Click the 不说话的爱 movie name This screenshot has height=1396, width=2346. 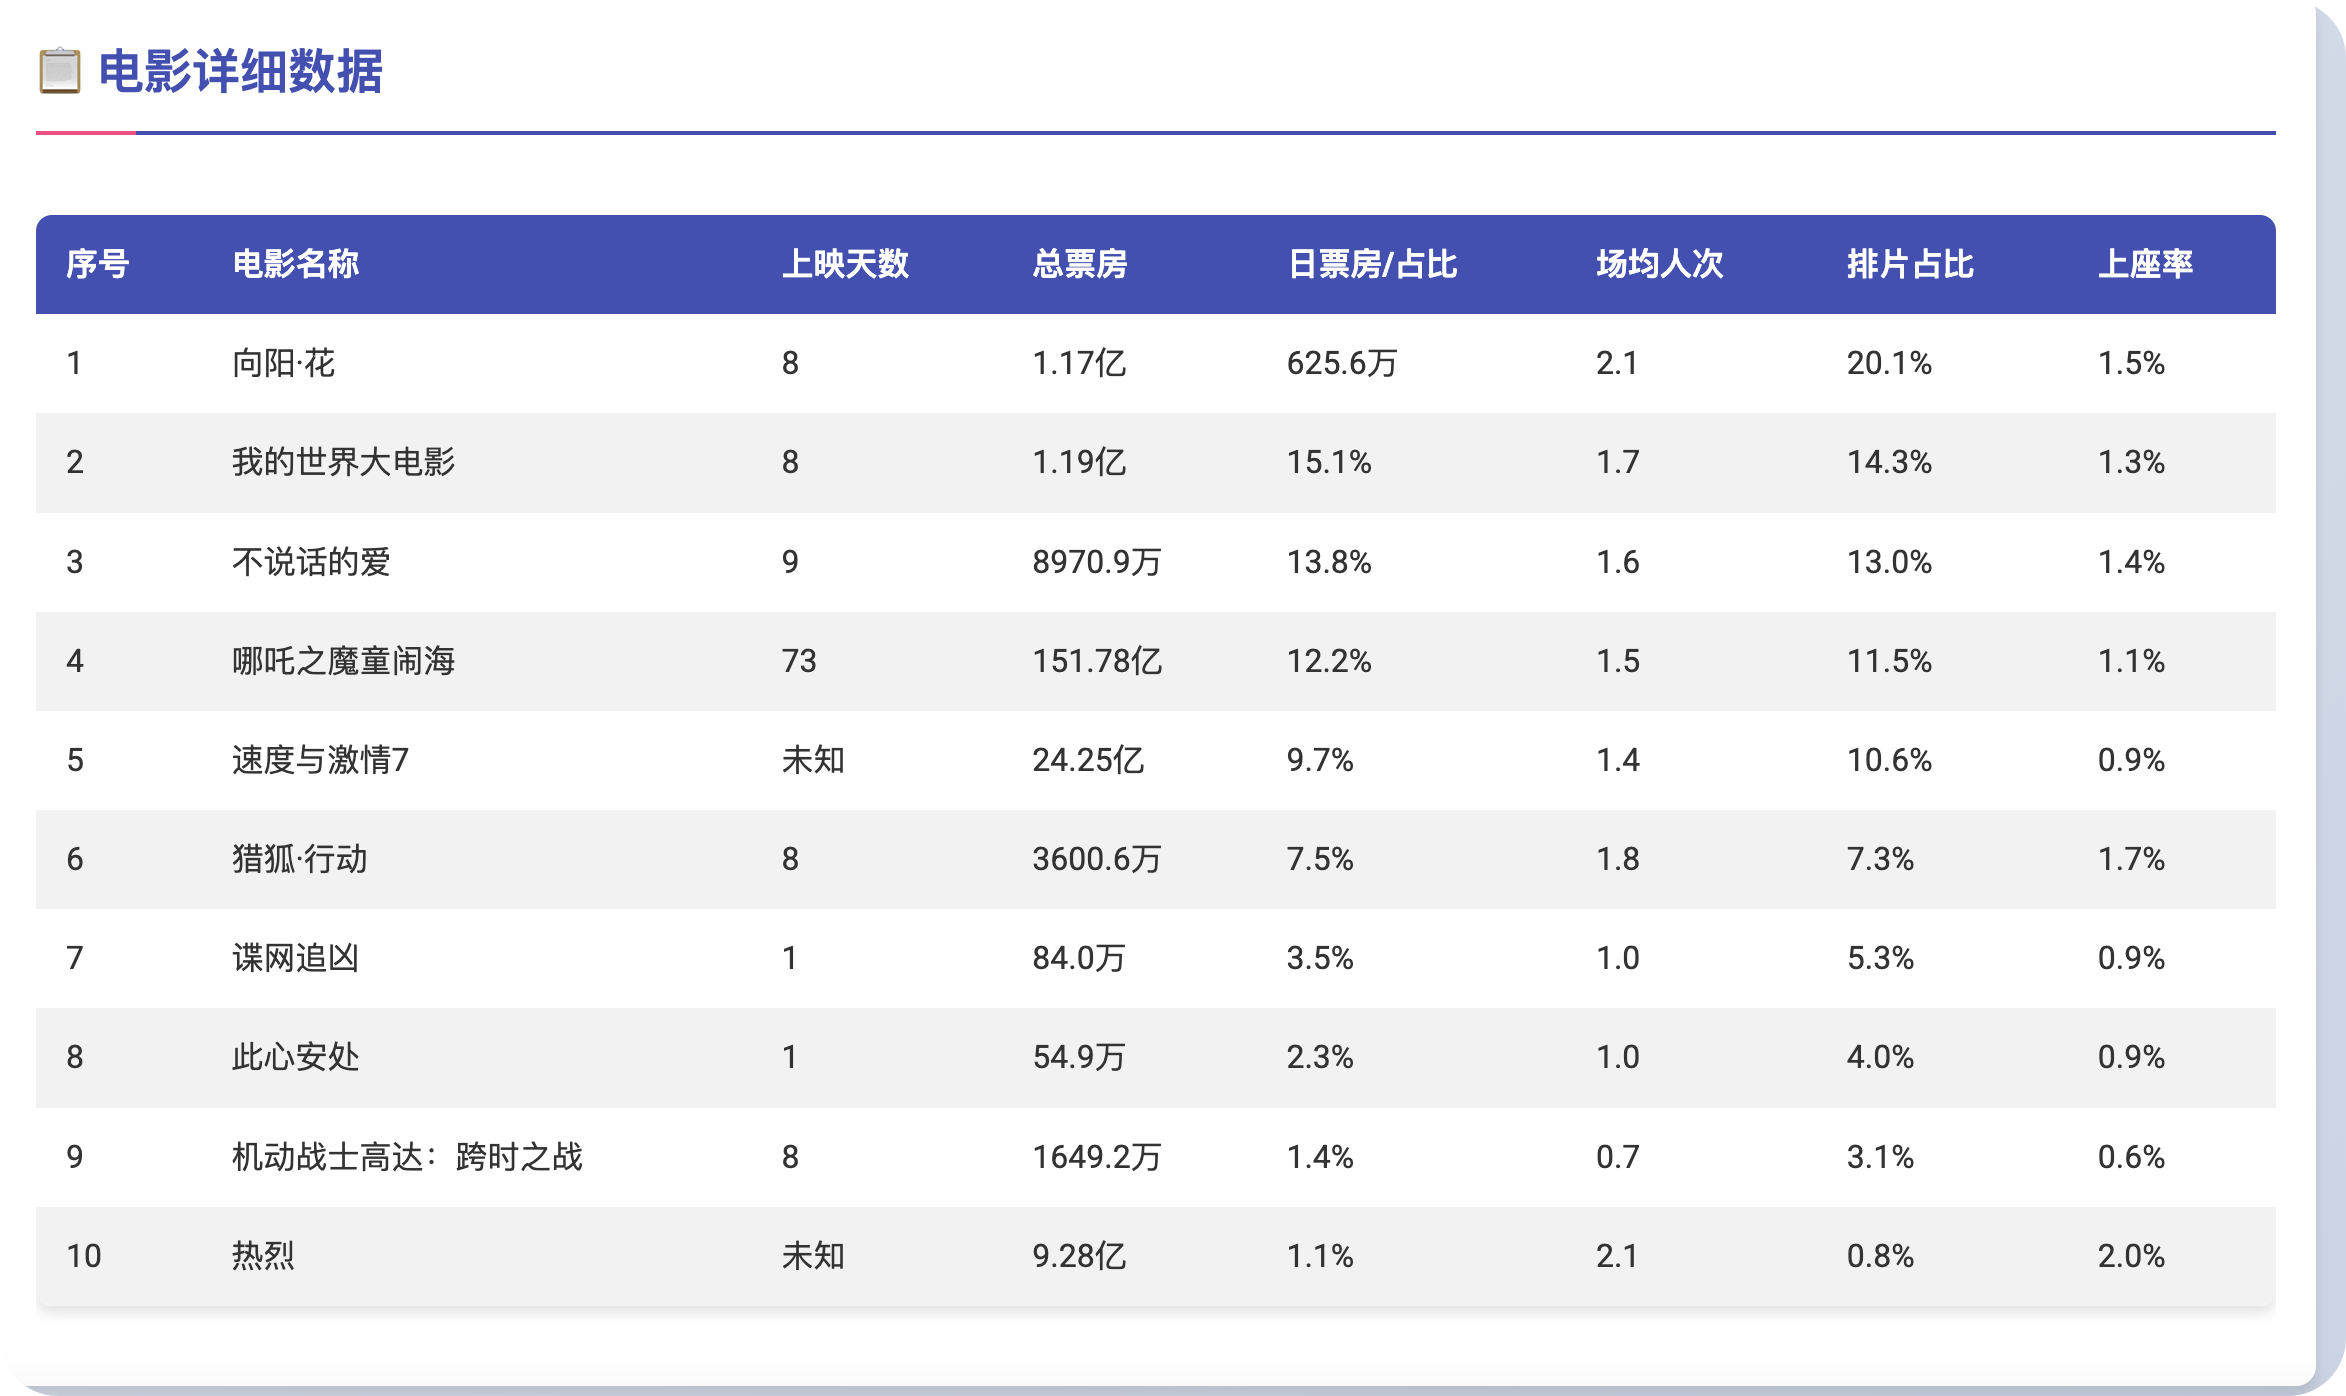pyautogui.click(x=311, y=562)
